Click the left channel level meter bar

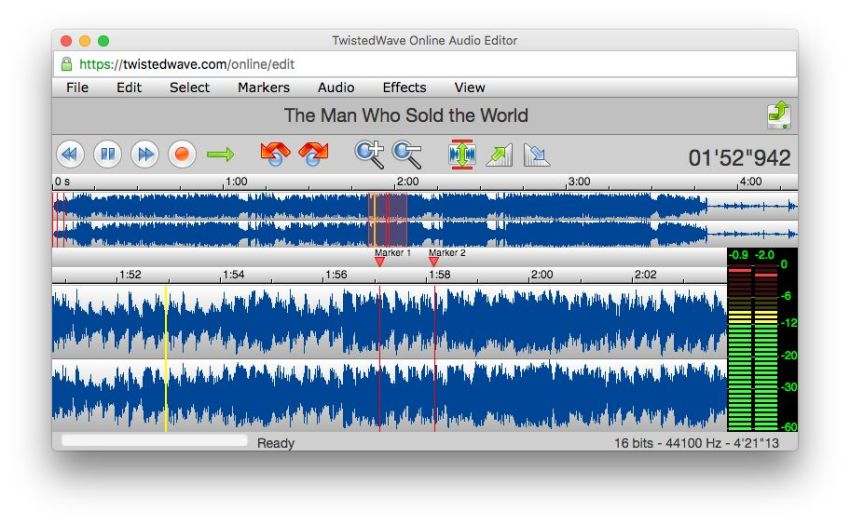click(x=739, y=347)
